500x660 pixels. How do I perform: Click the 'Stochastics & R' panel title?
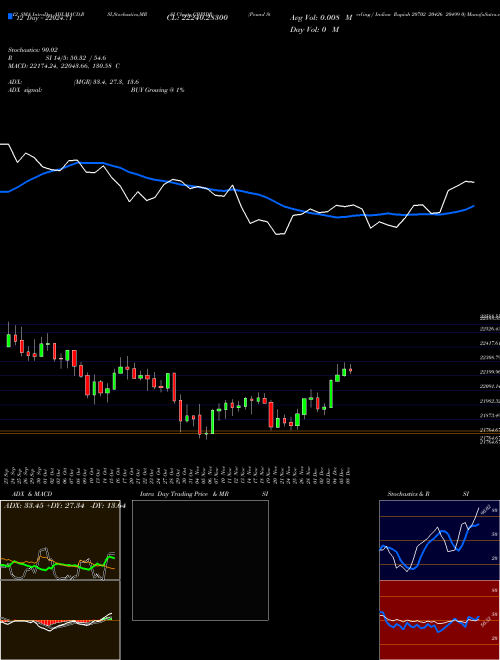click(408, 494)
